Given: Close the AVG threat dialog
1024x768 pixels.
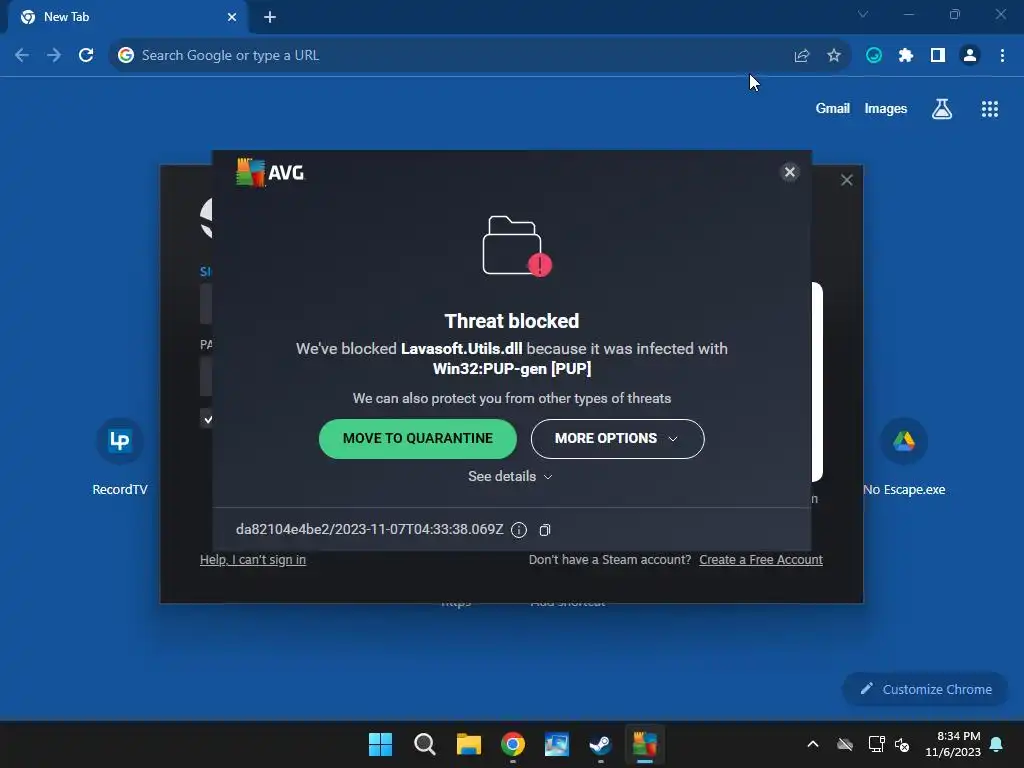Looking at the screenshot, I should pyautogui.click(x=790, y=172).
